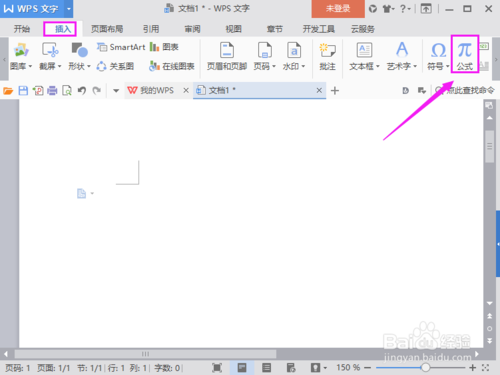The height and width of the screenshot is (375, 500).
Task: Save the document with the floppy icon
Action: point(23,90)
